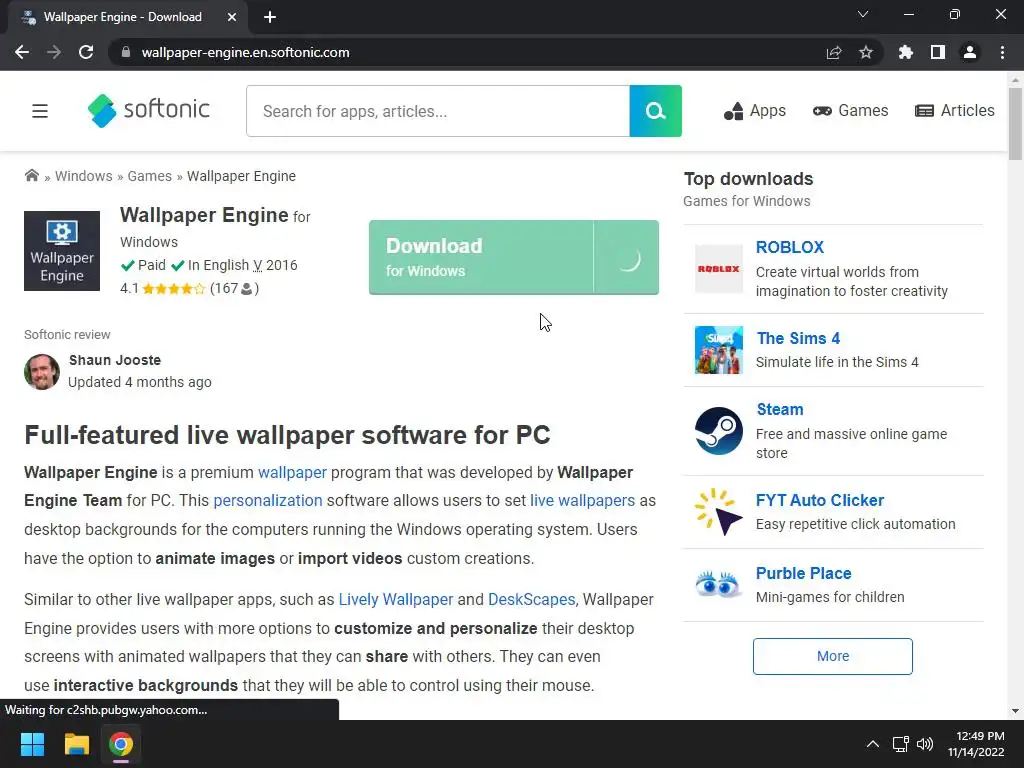Viewport: 1024px width, 768px height.
Task: Click the scrollbar down arrow
Action: (x=1015, y=711)
